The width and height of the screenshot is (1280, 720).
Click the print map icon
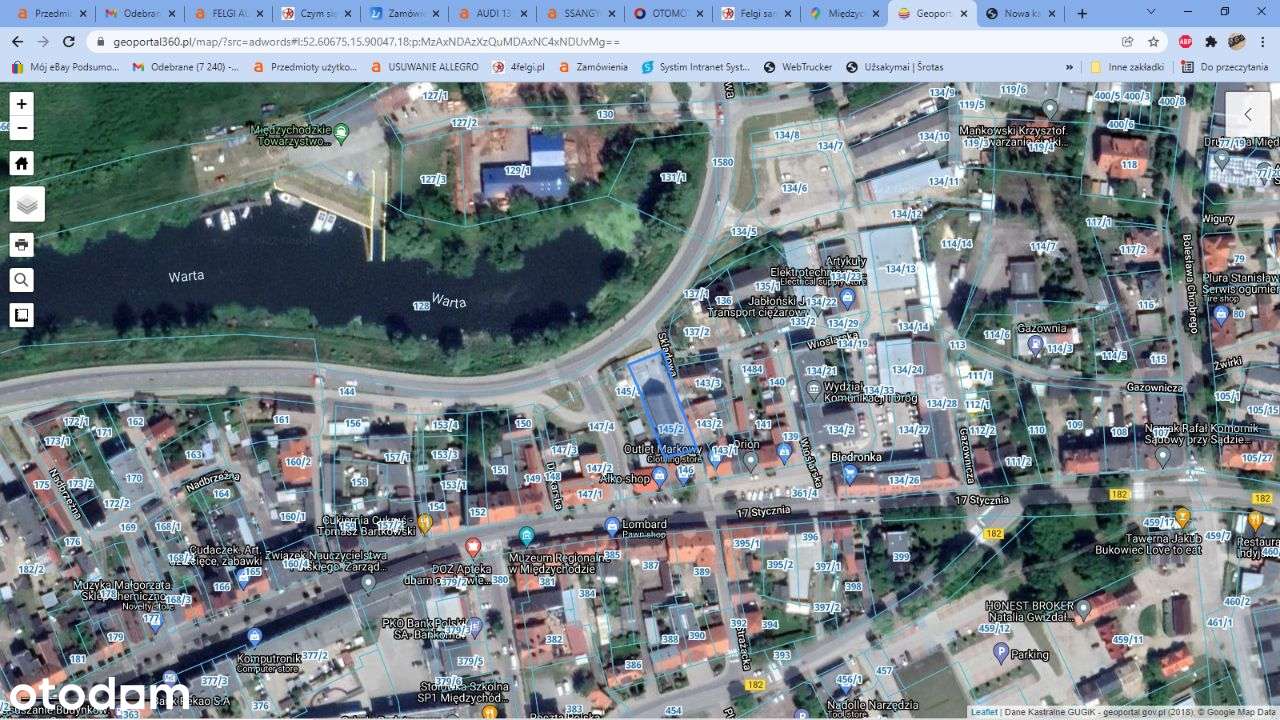pos(21,245)
